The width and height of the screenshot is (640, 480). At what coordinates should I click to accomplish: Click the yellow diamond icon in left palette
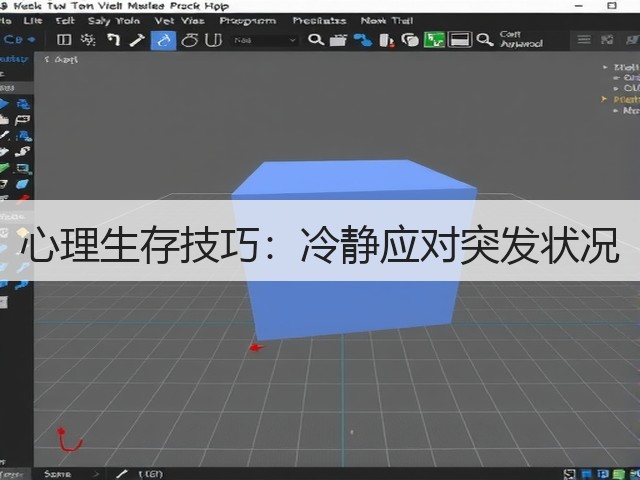click(x=22, y=232)
